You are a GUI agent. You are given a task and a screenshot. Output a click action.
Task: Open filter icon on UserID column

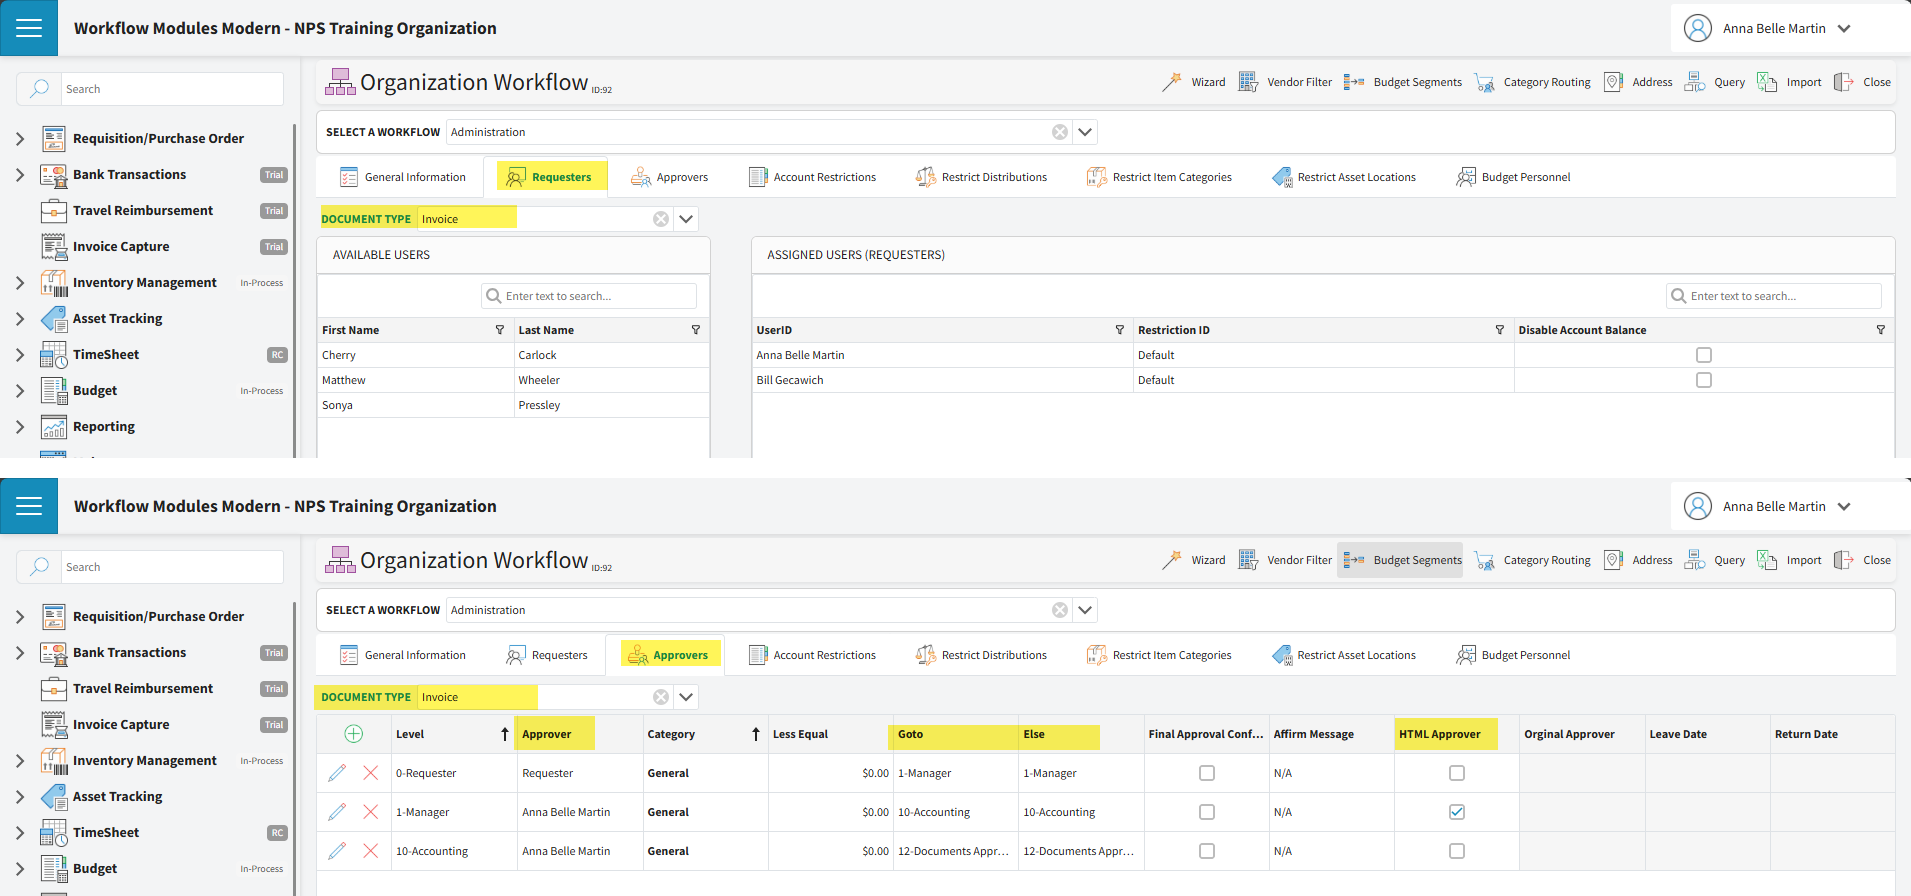[x=1119, y=330]
